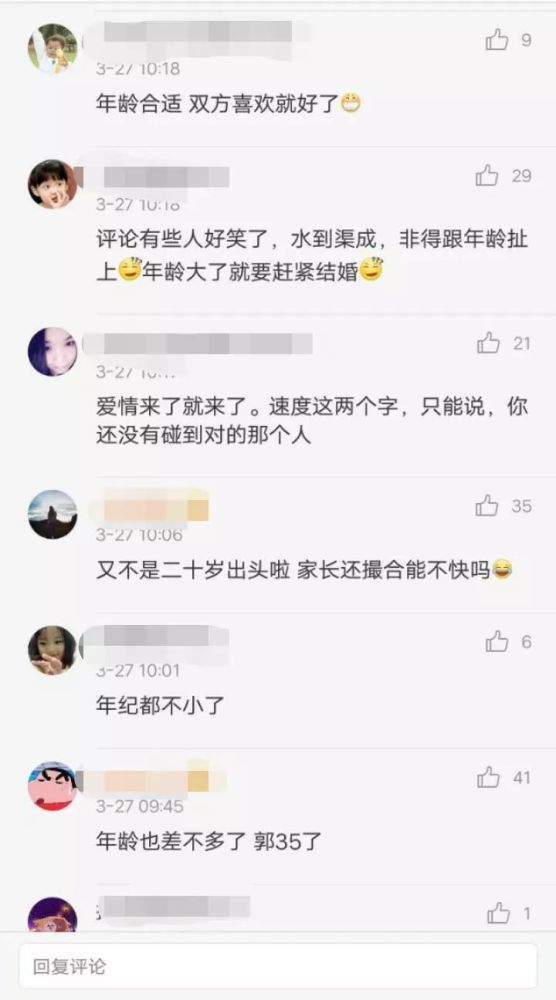Open avatar next to 年纪都不小了 comment

click(x=52, y=650)
